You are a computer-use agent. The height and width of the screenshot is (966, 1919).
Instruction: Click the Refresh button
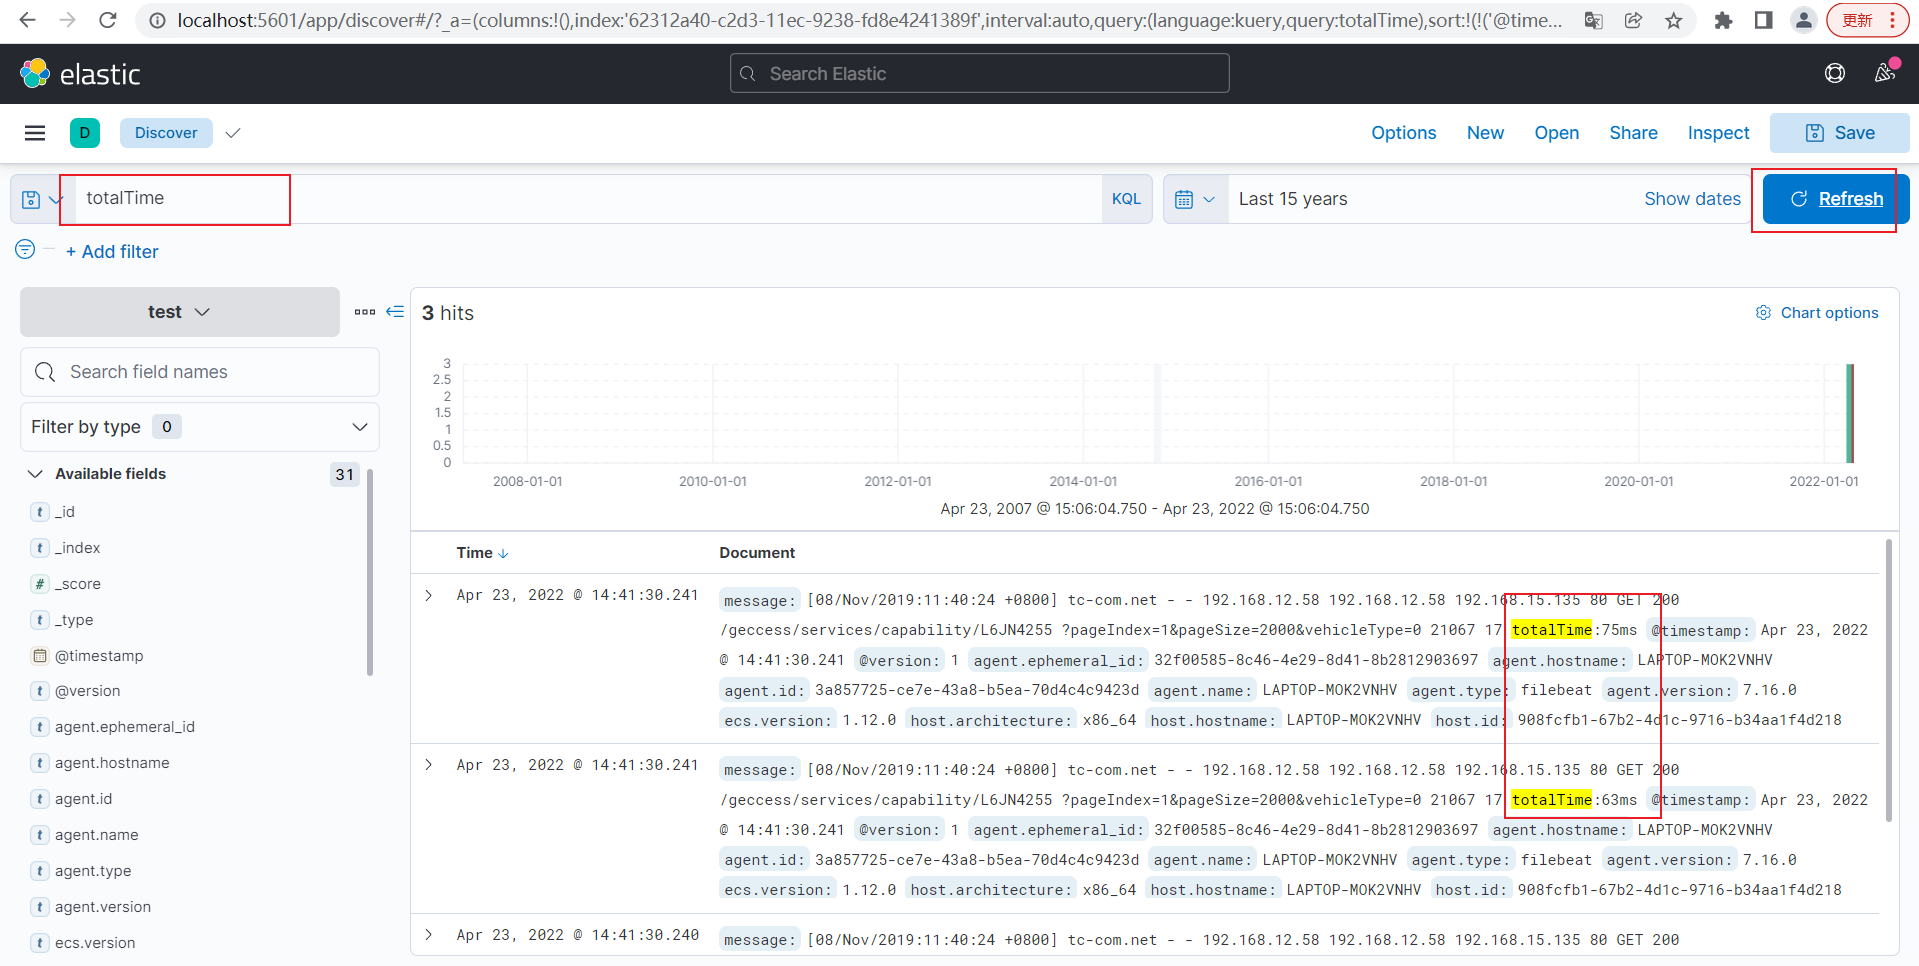[1836, 199]
